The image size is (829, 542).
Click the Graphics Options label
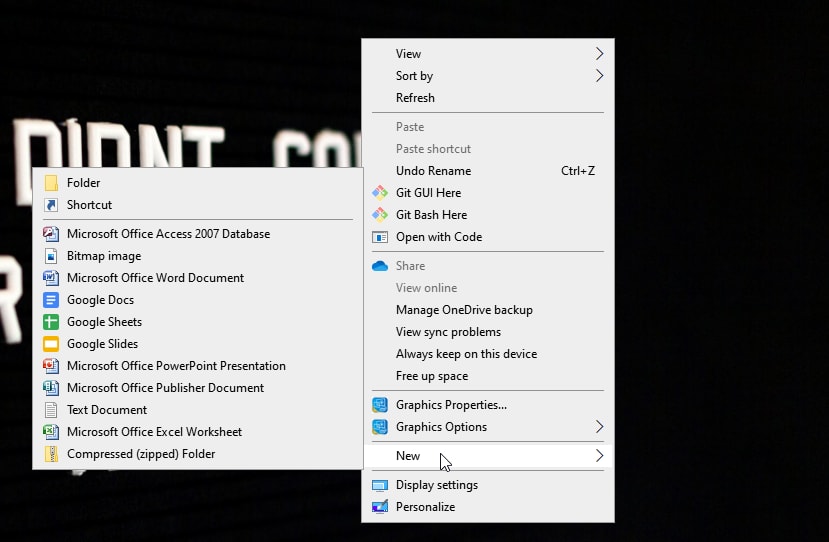coord(441,427)
